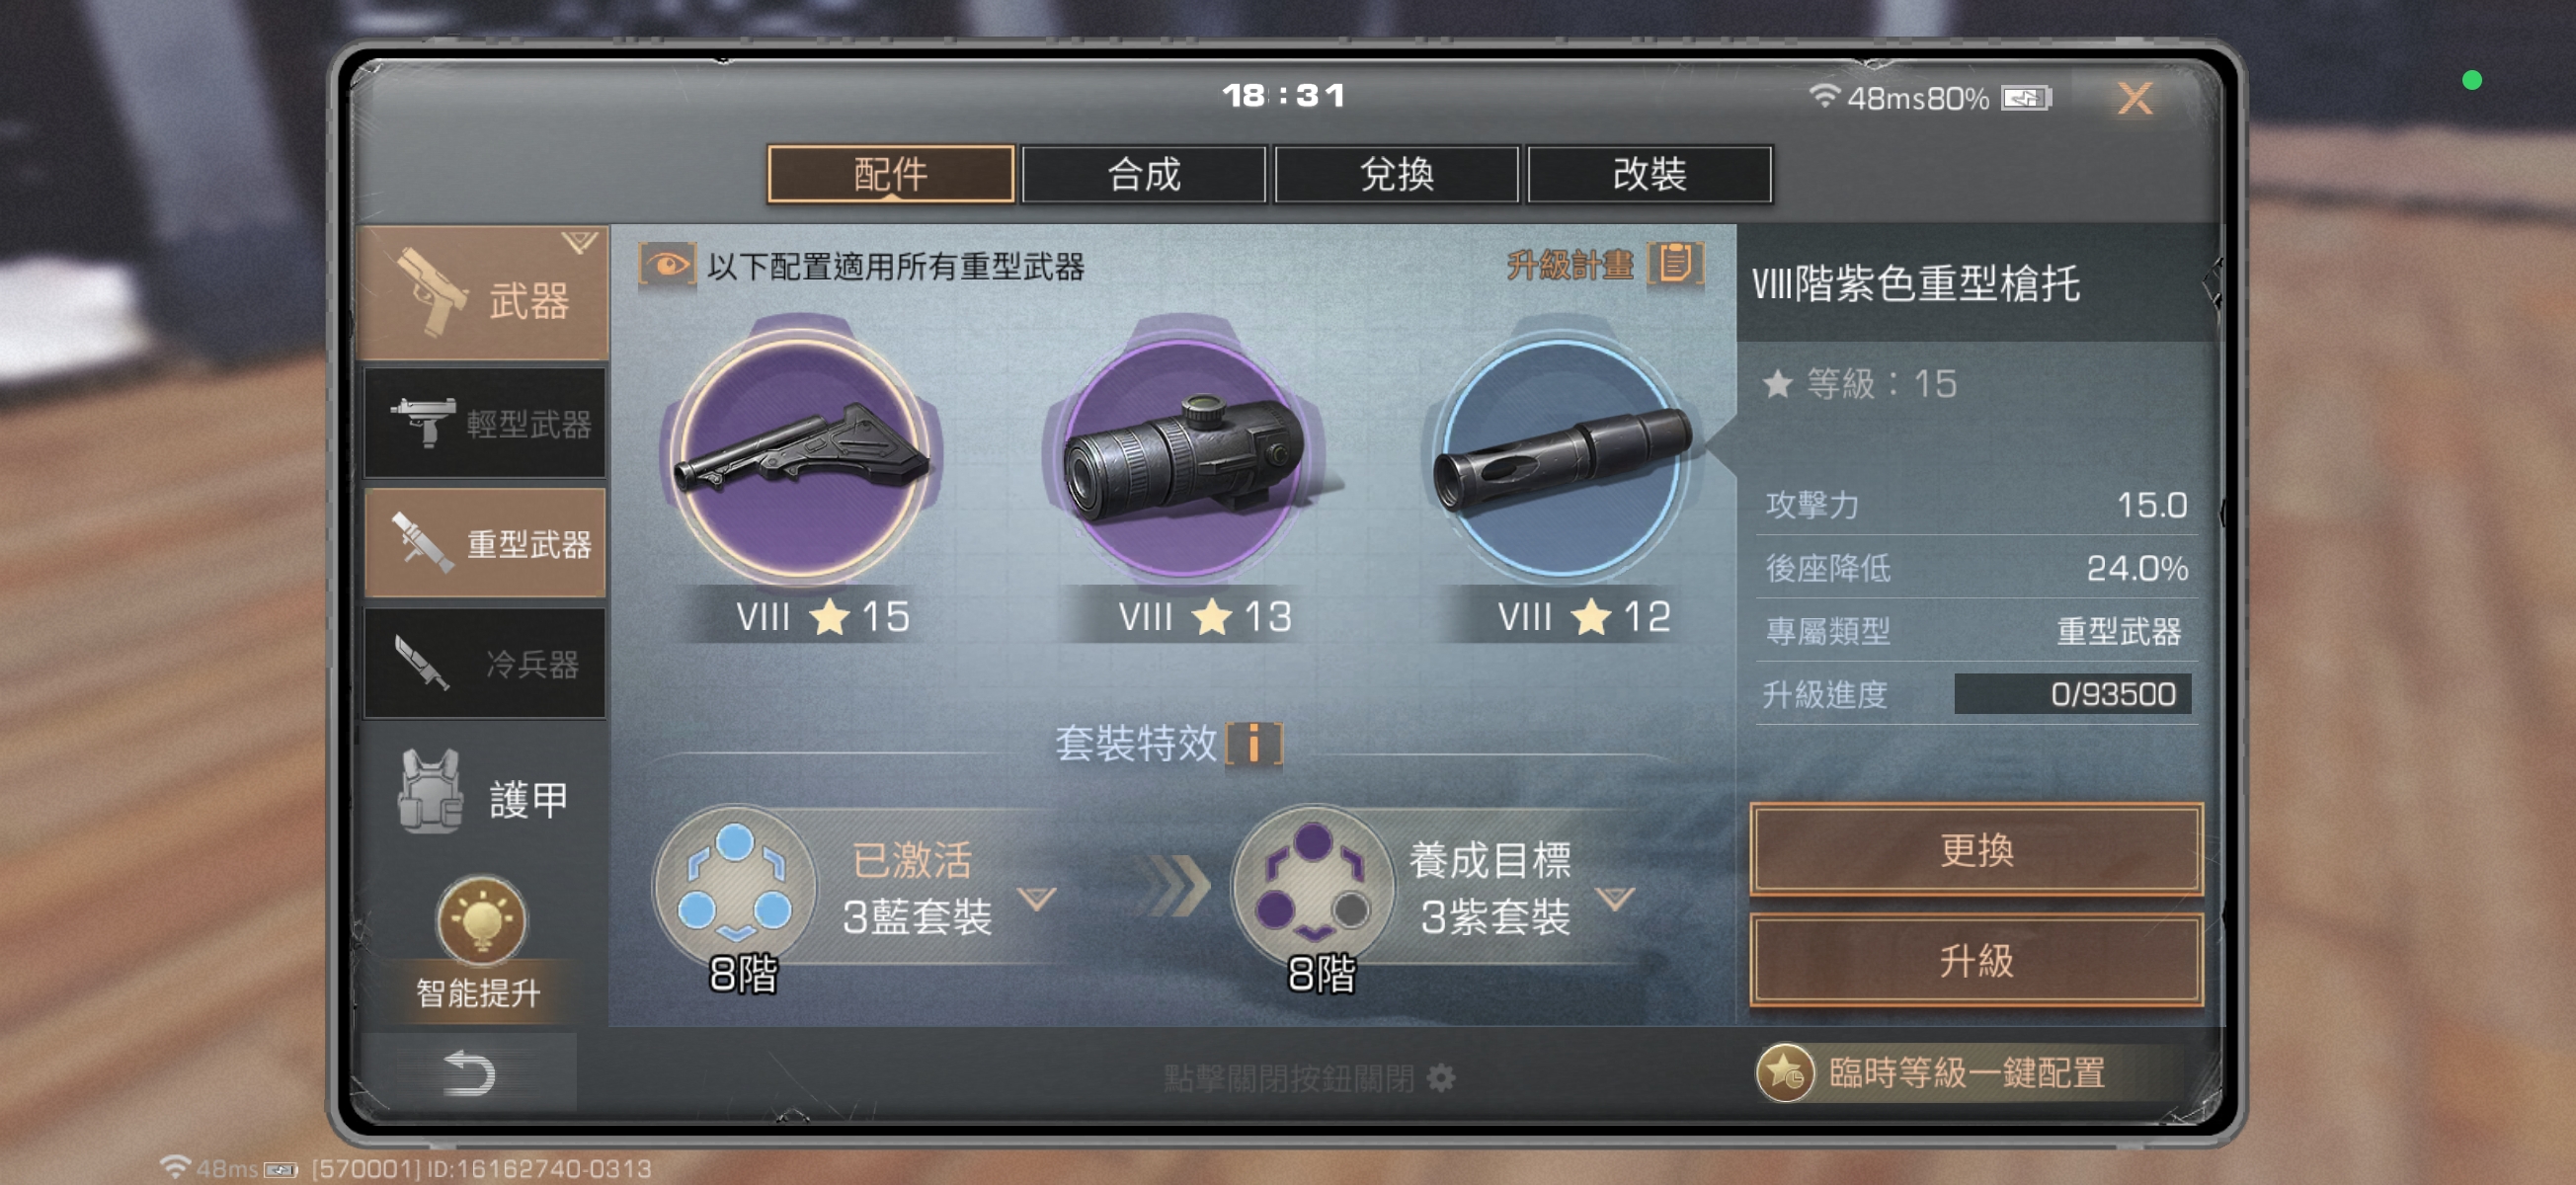Tap the 智能提升 lightbulb icon
This screenshot has height=1185, width=2576.
pos(480,920)
